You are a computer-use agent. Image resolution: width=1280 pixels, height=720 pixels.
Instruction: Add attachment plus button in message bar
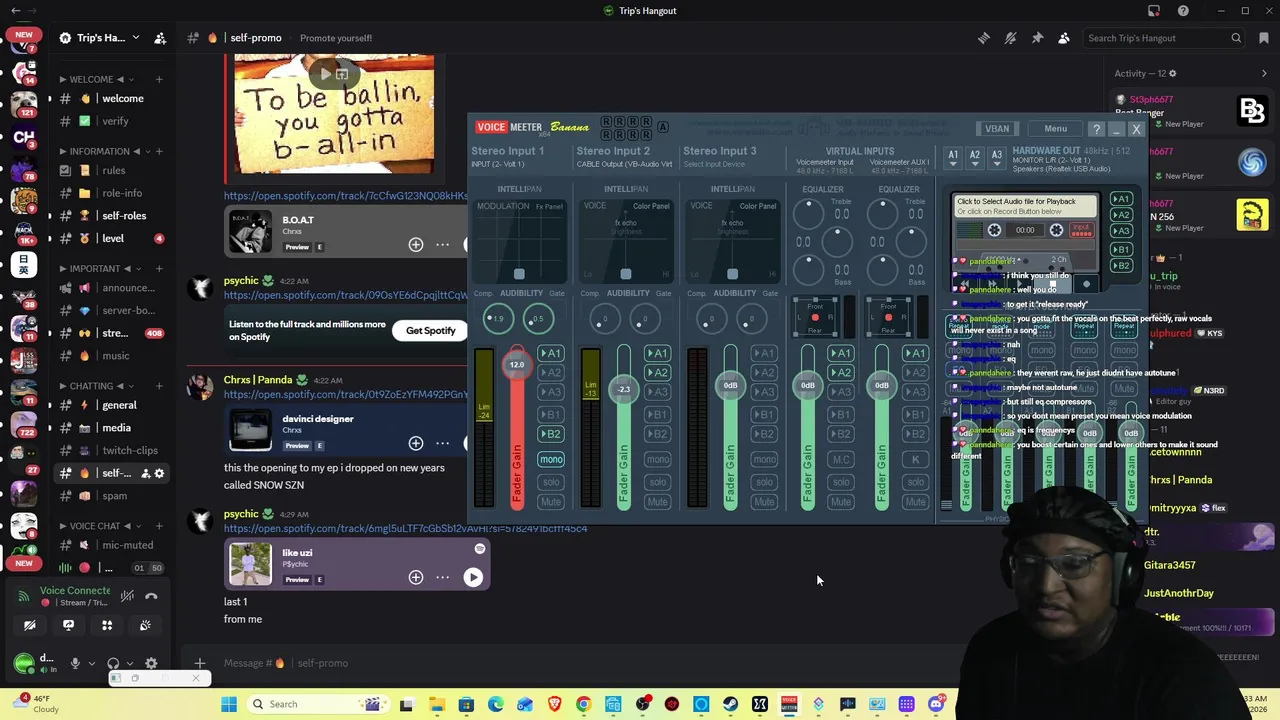click(200, 663)
